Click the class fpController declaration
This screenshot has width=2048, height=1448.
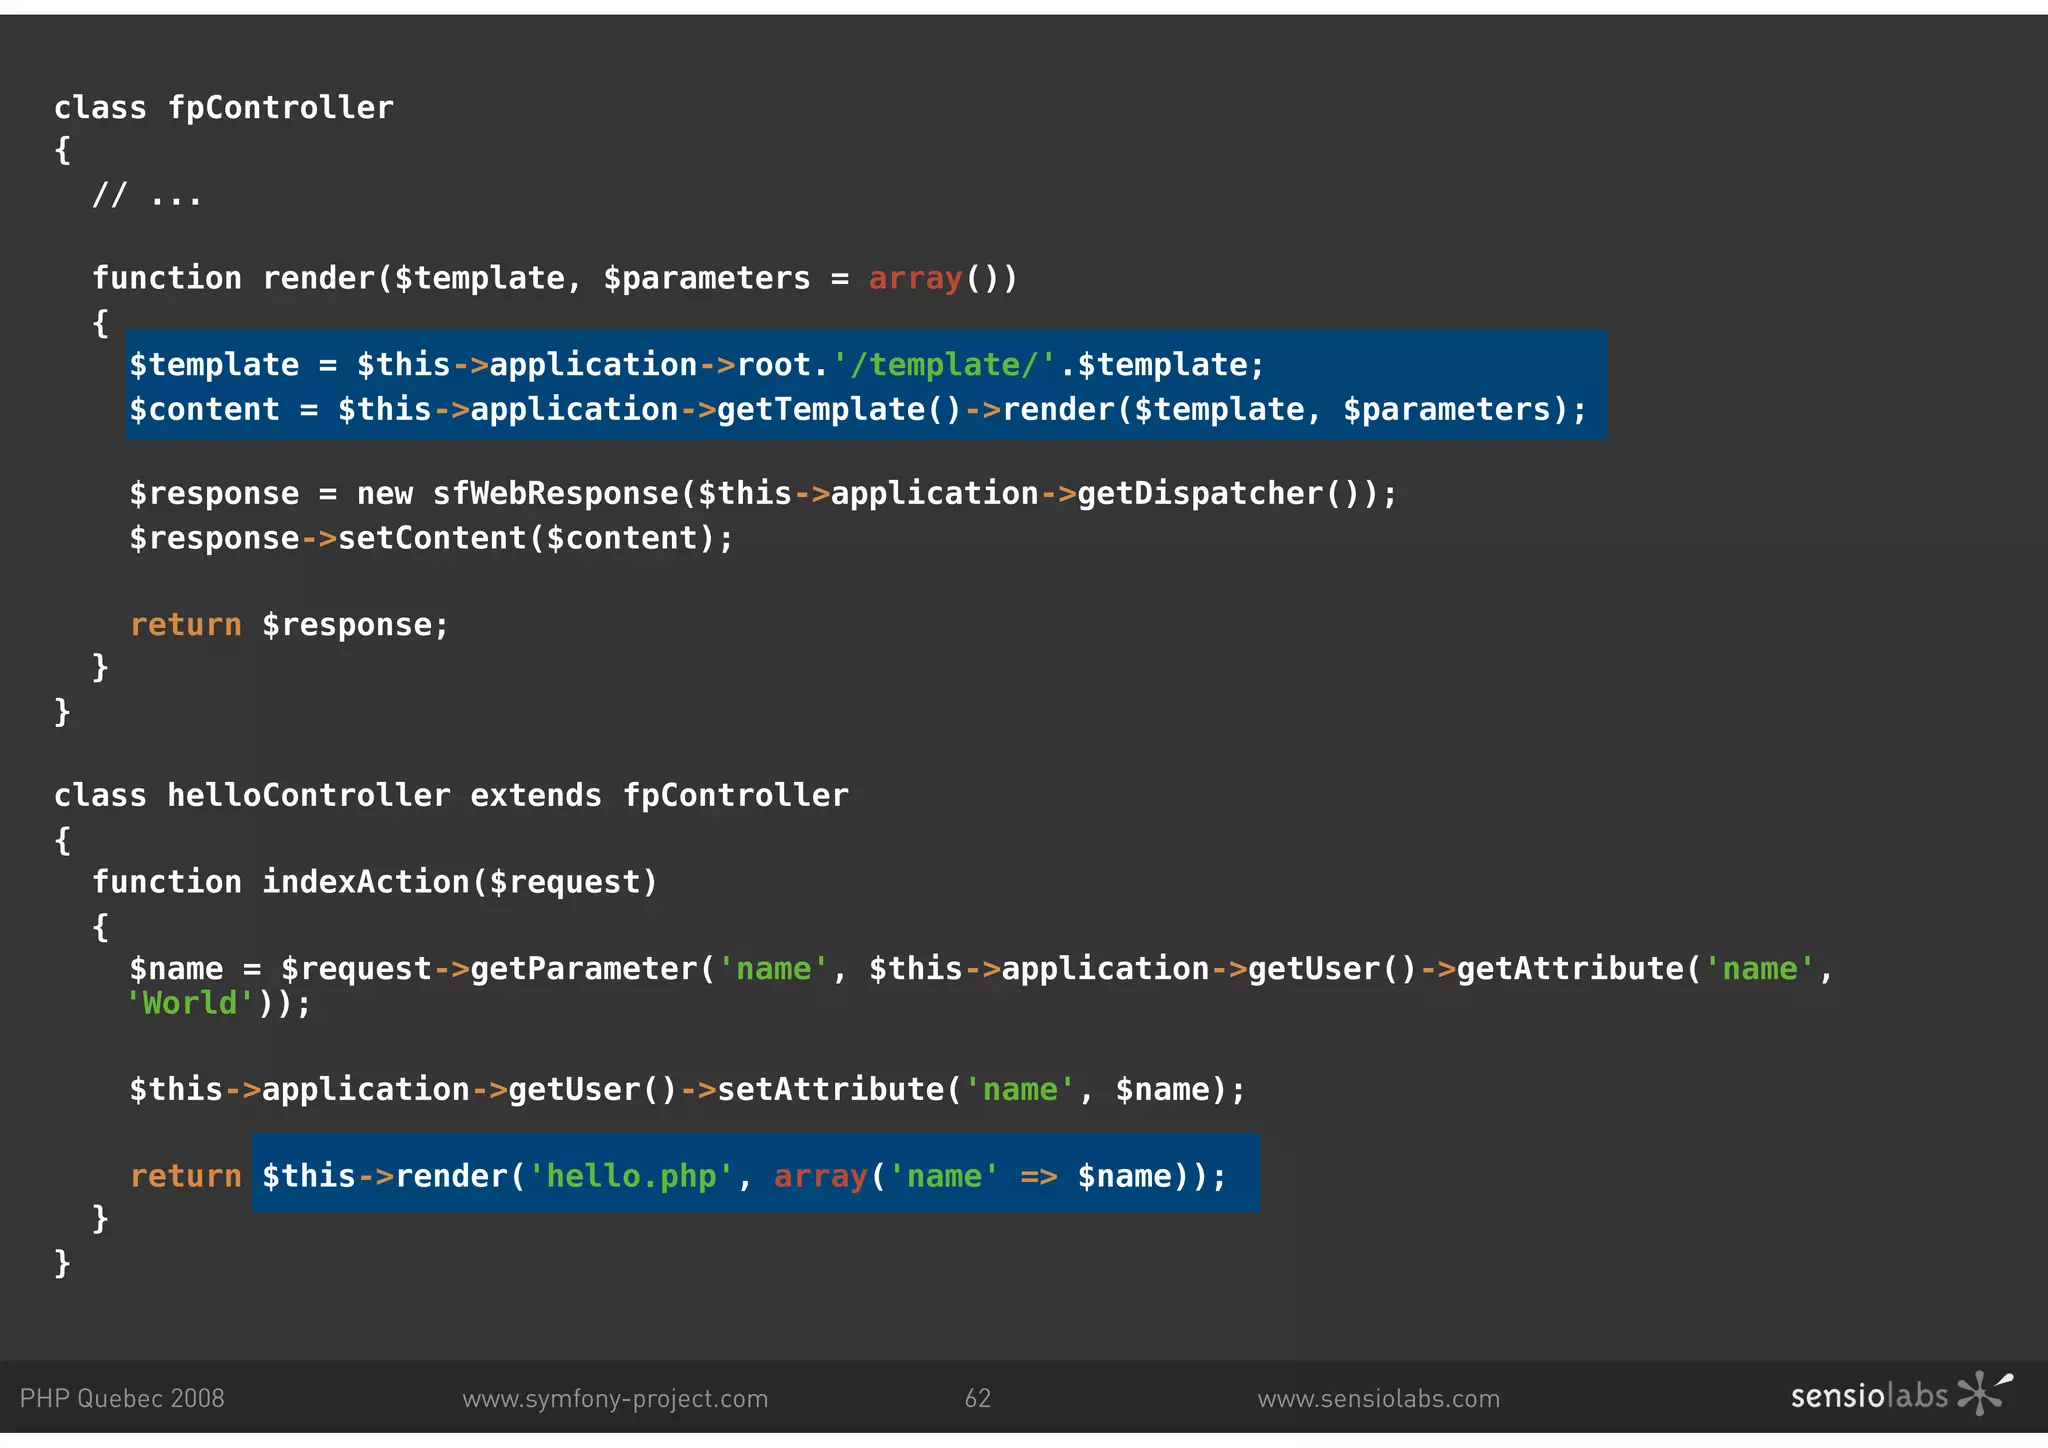[x=223, y=107]
